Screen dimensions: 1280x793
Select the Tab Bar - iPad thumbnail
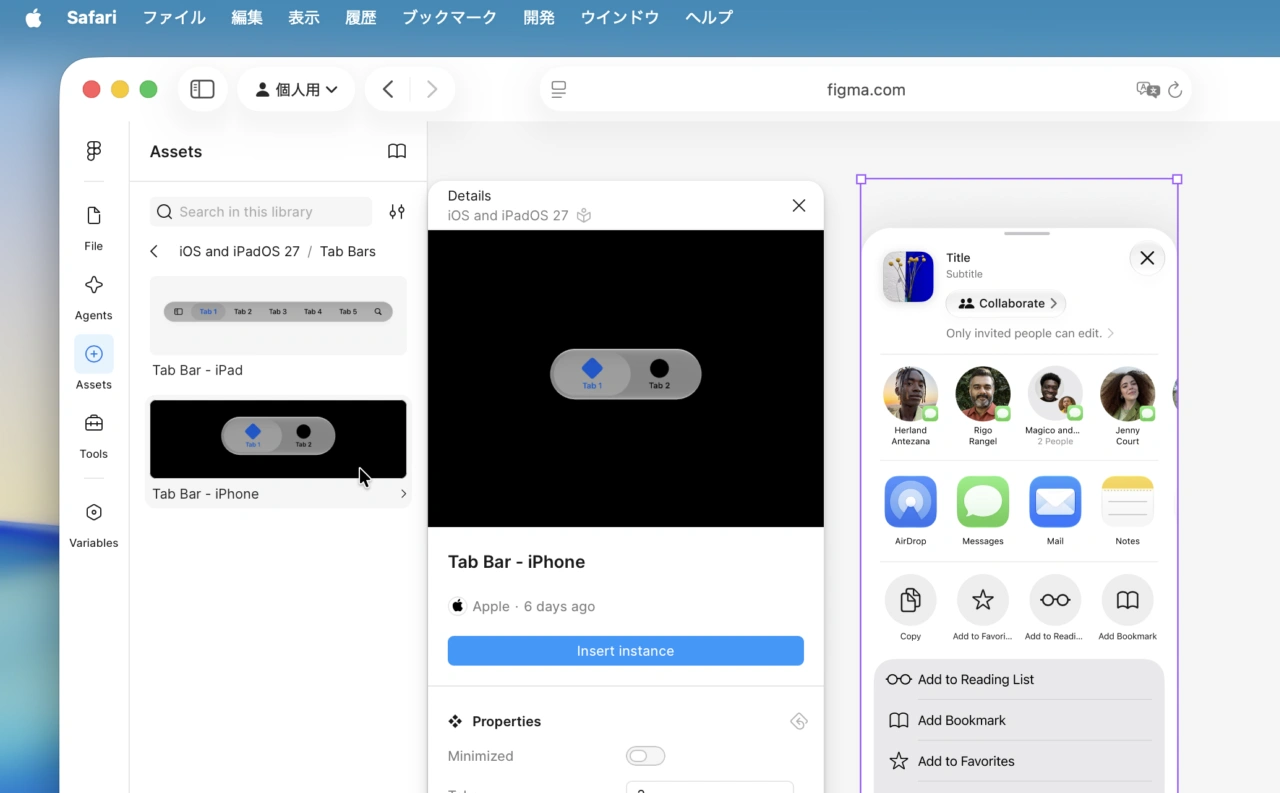click(278, 315)
